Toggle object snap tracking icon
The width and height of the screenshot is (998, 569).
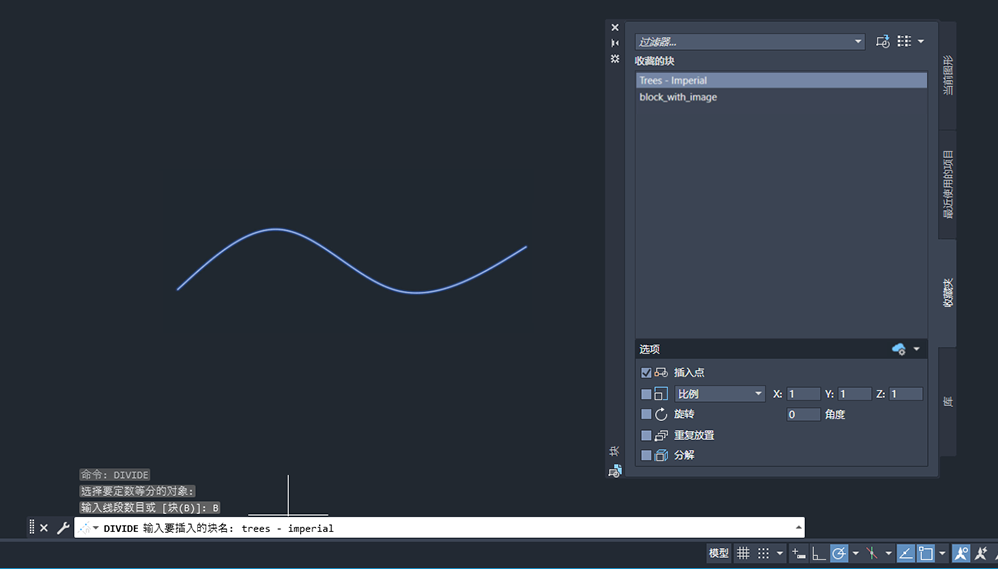(906, 553)
